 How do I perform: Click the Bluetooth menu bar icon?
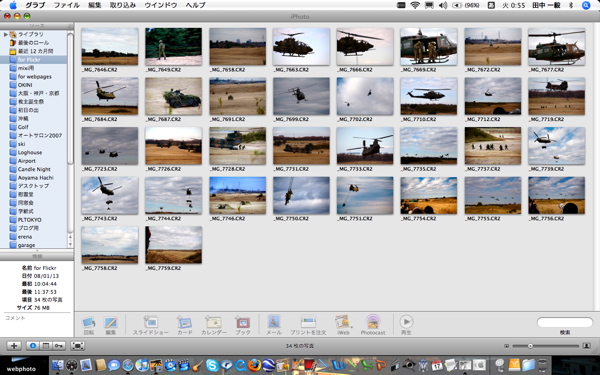pos(571,5)
